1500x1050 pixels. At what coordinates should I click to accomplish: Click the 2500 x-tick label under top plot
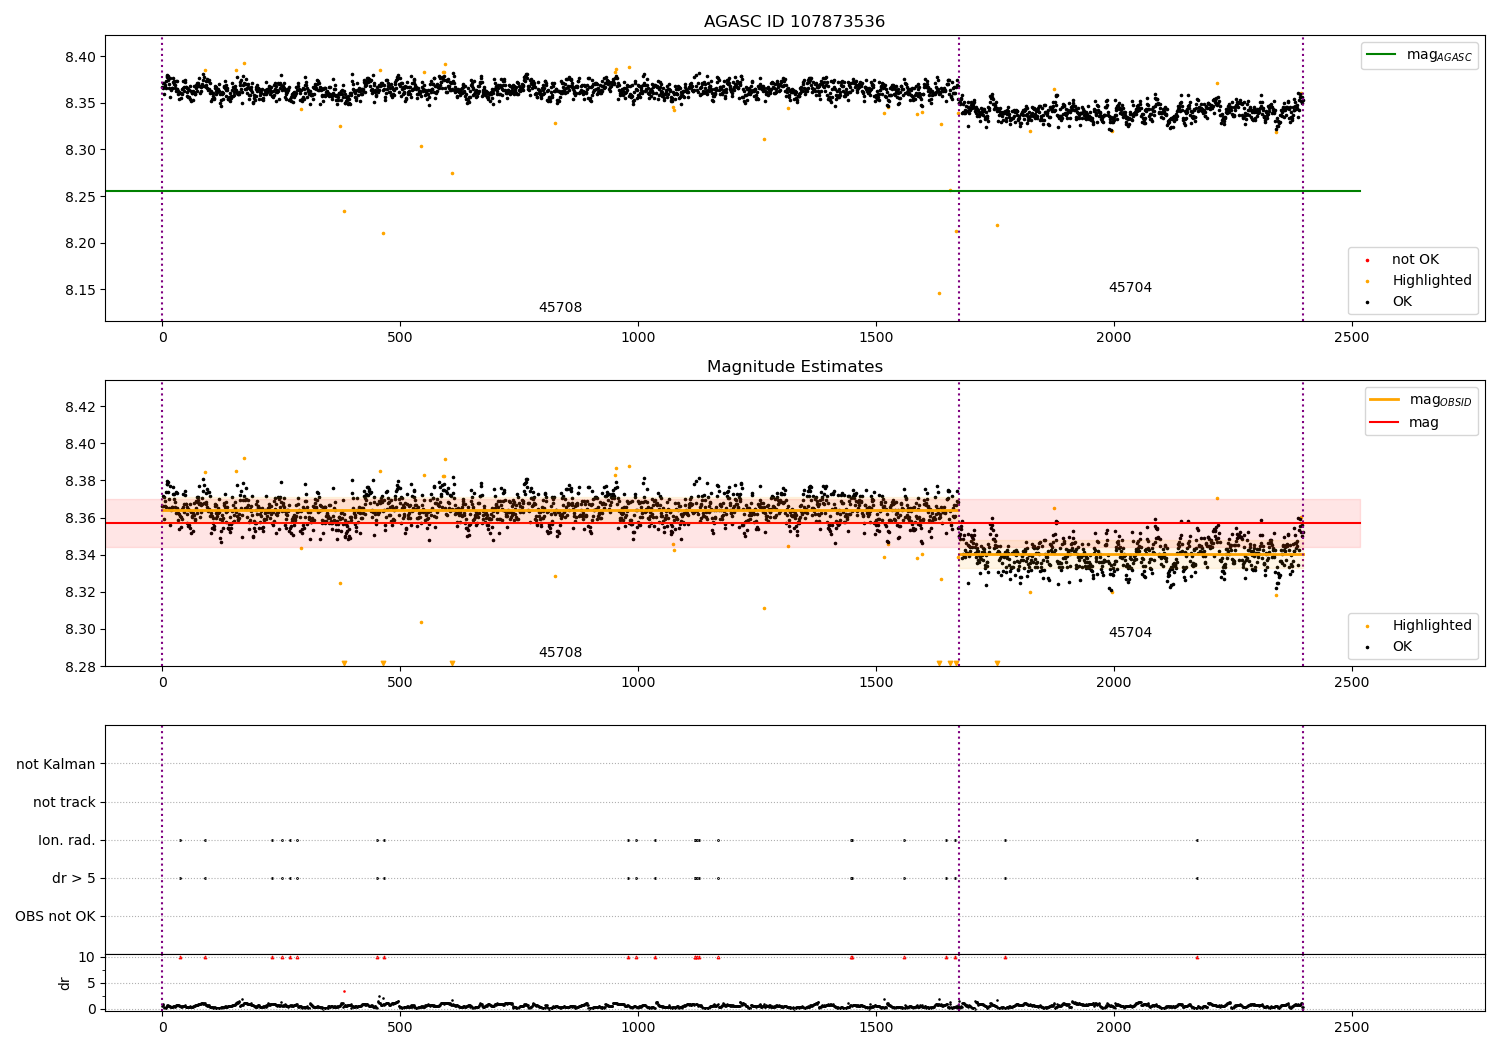pos(1352,338)
